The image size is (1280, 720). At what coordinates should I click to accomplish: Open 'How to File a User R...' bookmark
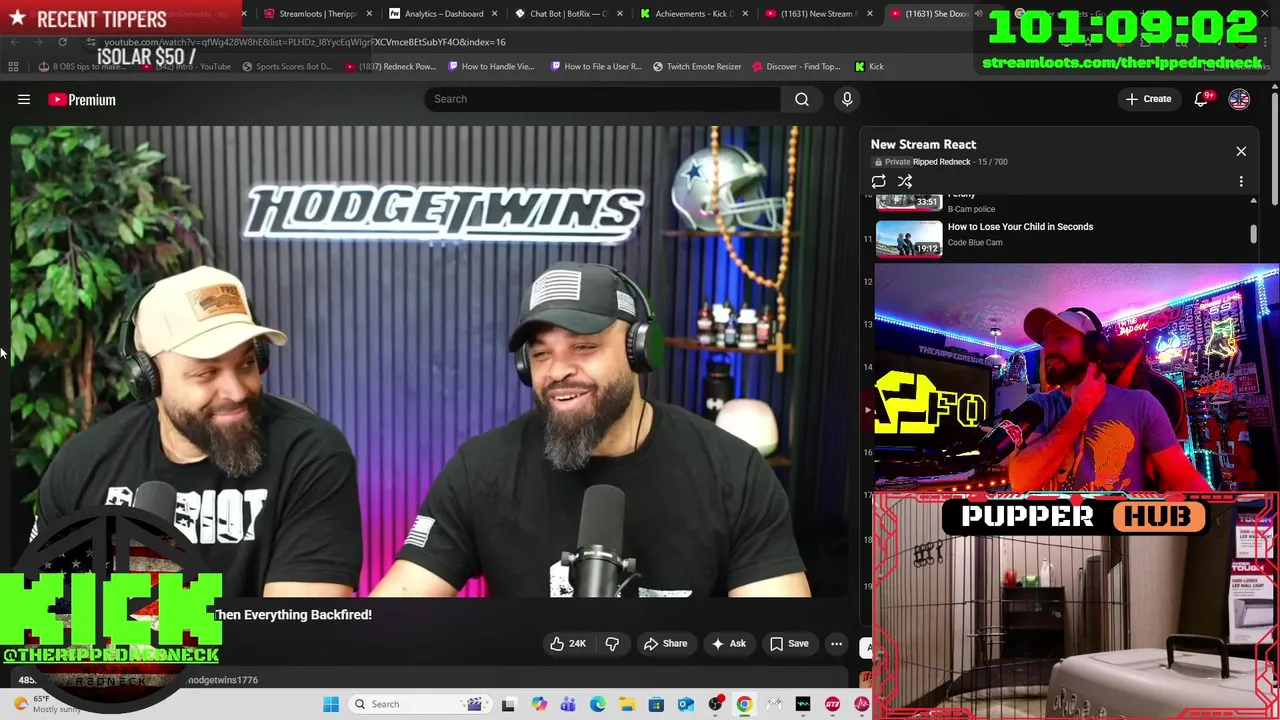(x=596, y=66)
